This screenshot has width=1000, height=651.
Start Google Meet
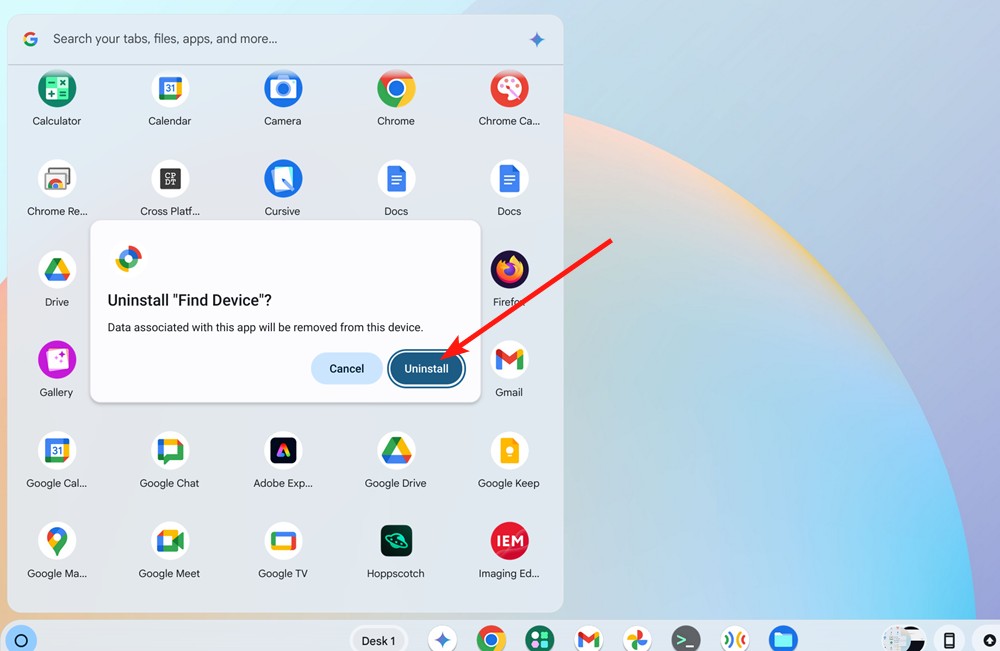coord(169,540)
